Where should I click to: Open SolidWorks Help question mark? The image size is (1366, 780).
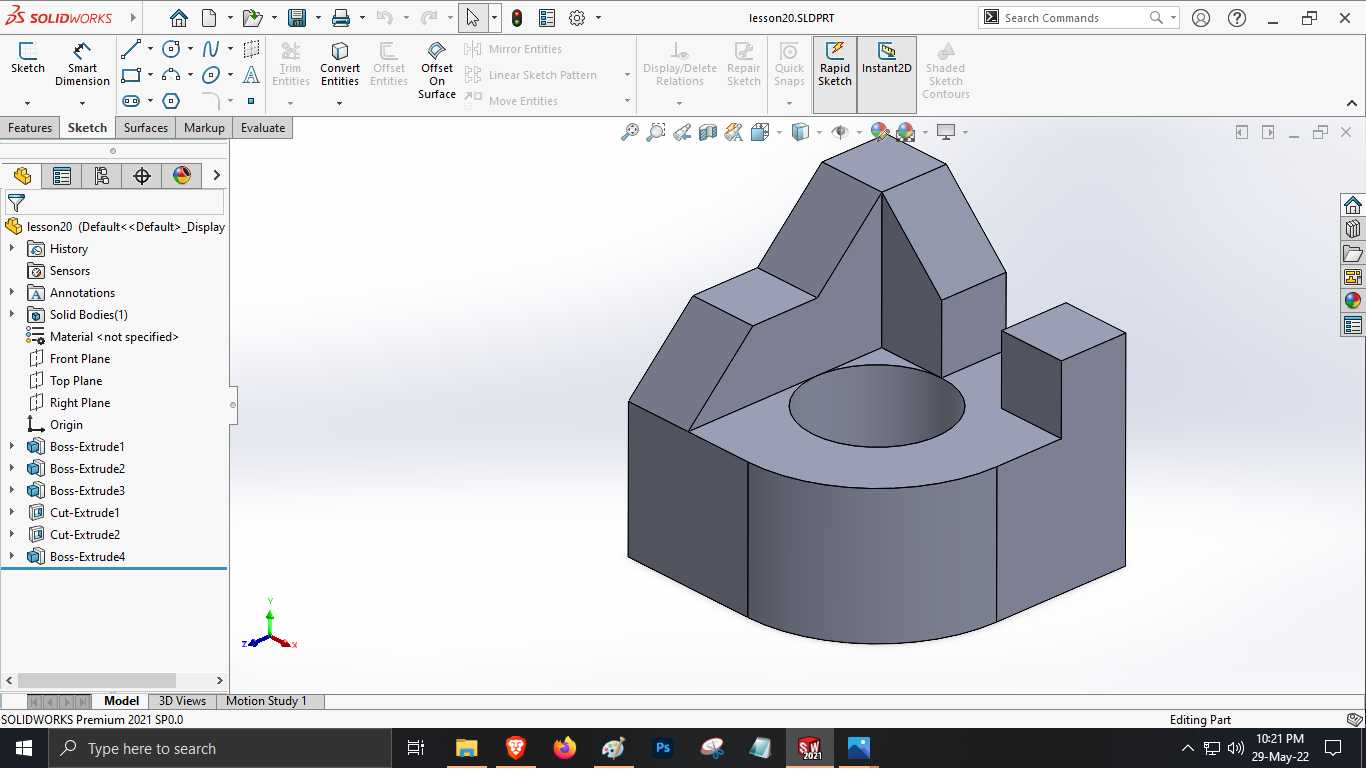[x=1237, y=18]
